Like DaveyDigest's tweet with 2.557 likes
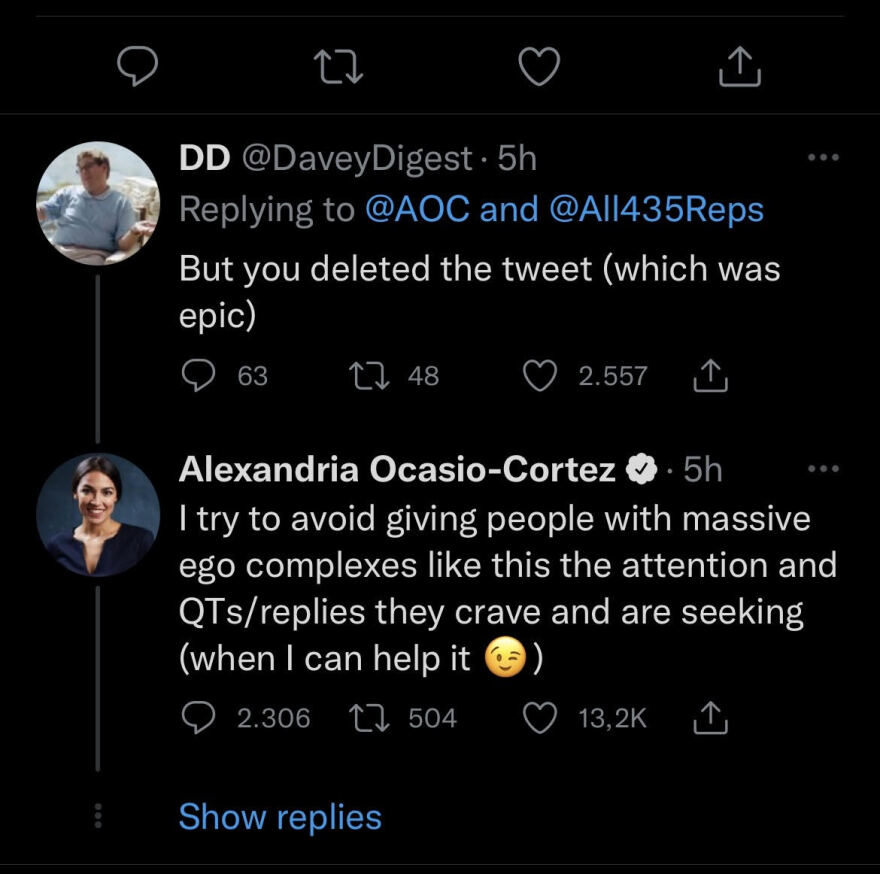 coord(540,375)
